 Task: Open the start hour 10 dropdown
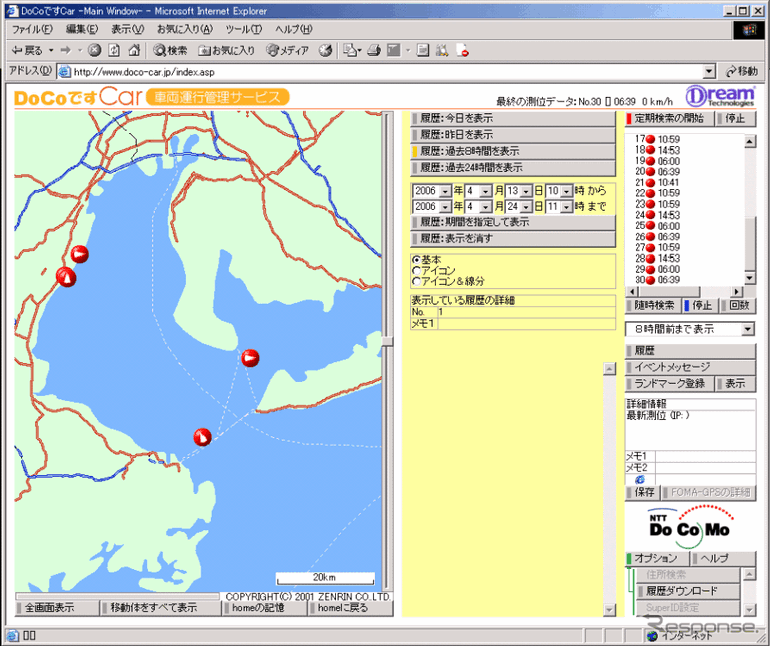[x=566, y=191]
